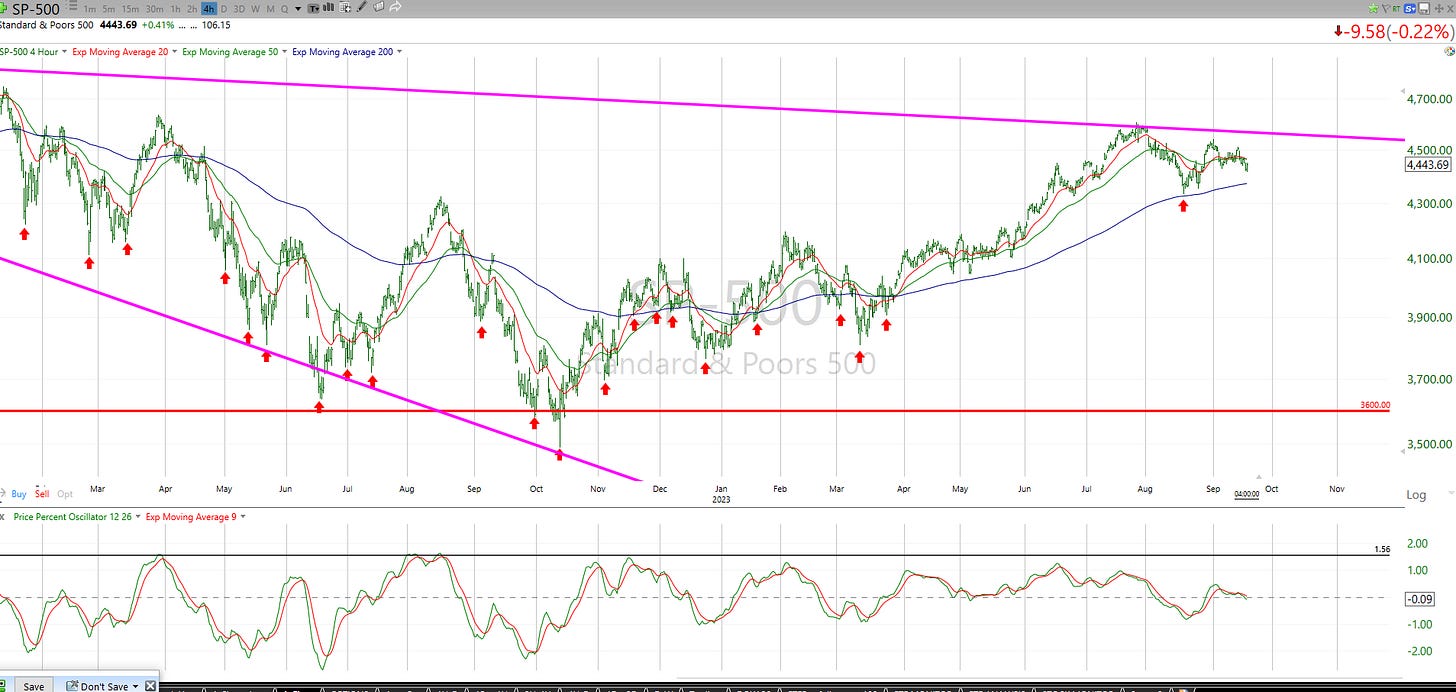Open Exp Moving Average 9 dropdown
Viewport: 1456px width, 692px height.
(x=243, y=516)
